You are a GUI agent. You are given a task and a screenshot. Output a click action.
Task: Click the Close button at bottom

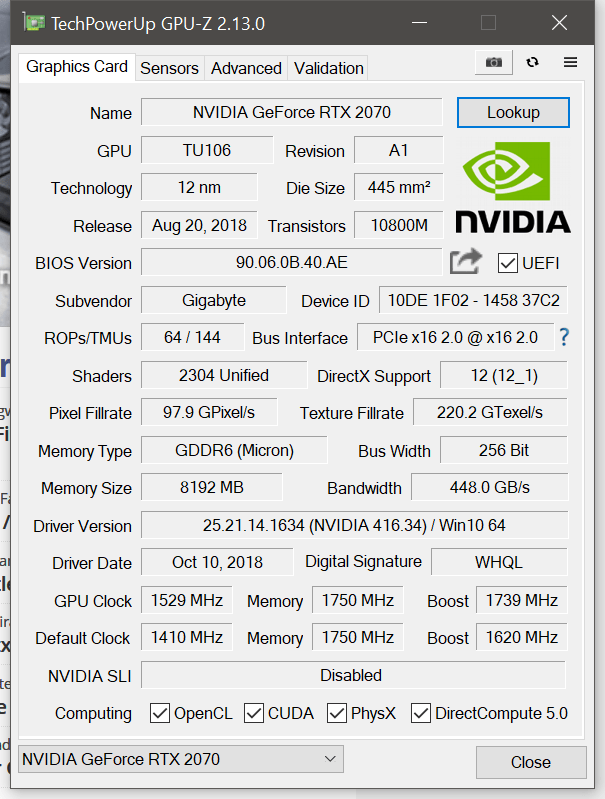pyautogui.click(x=531, y=762)
